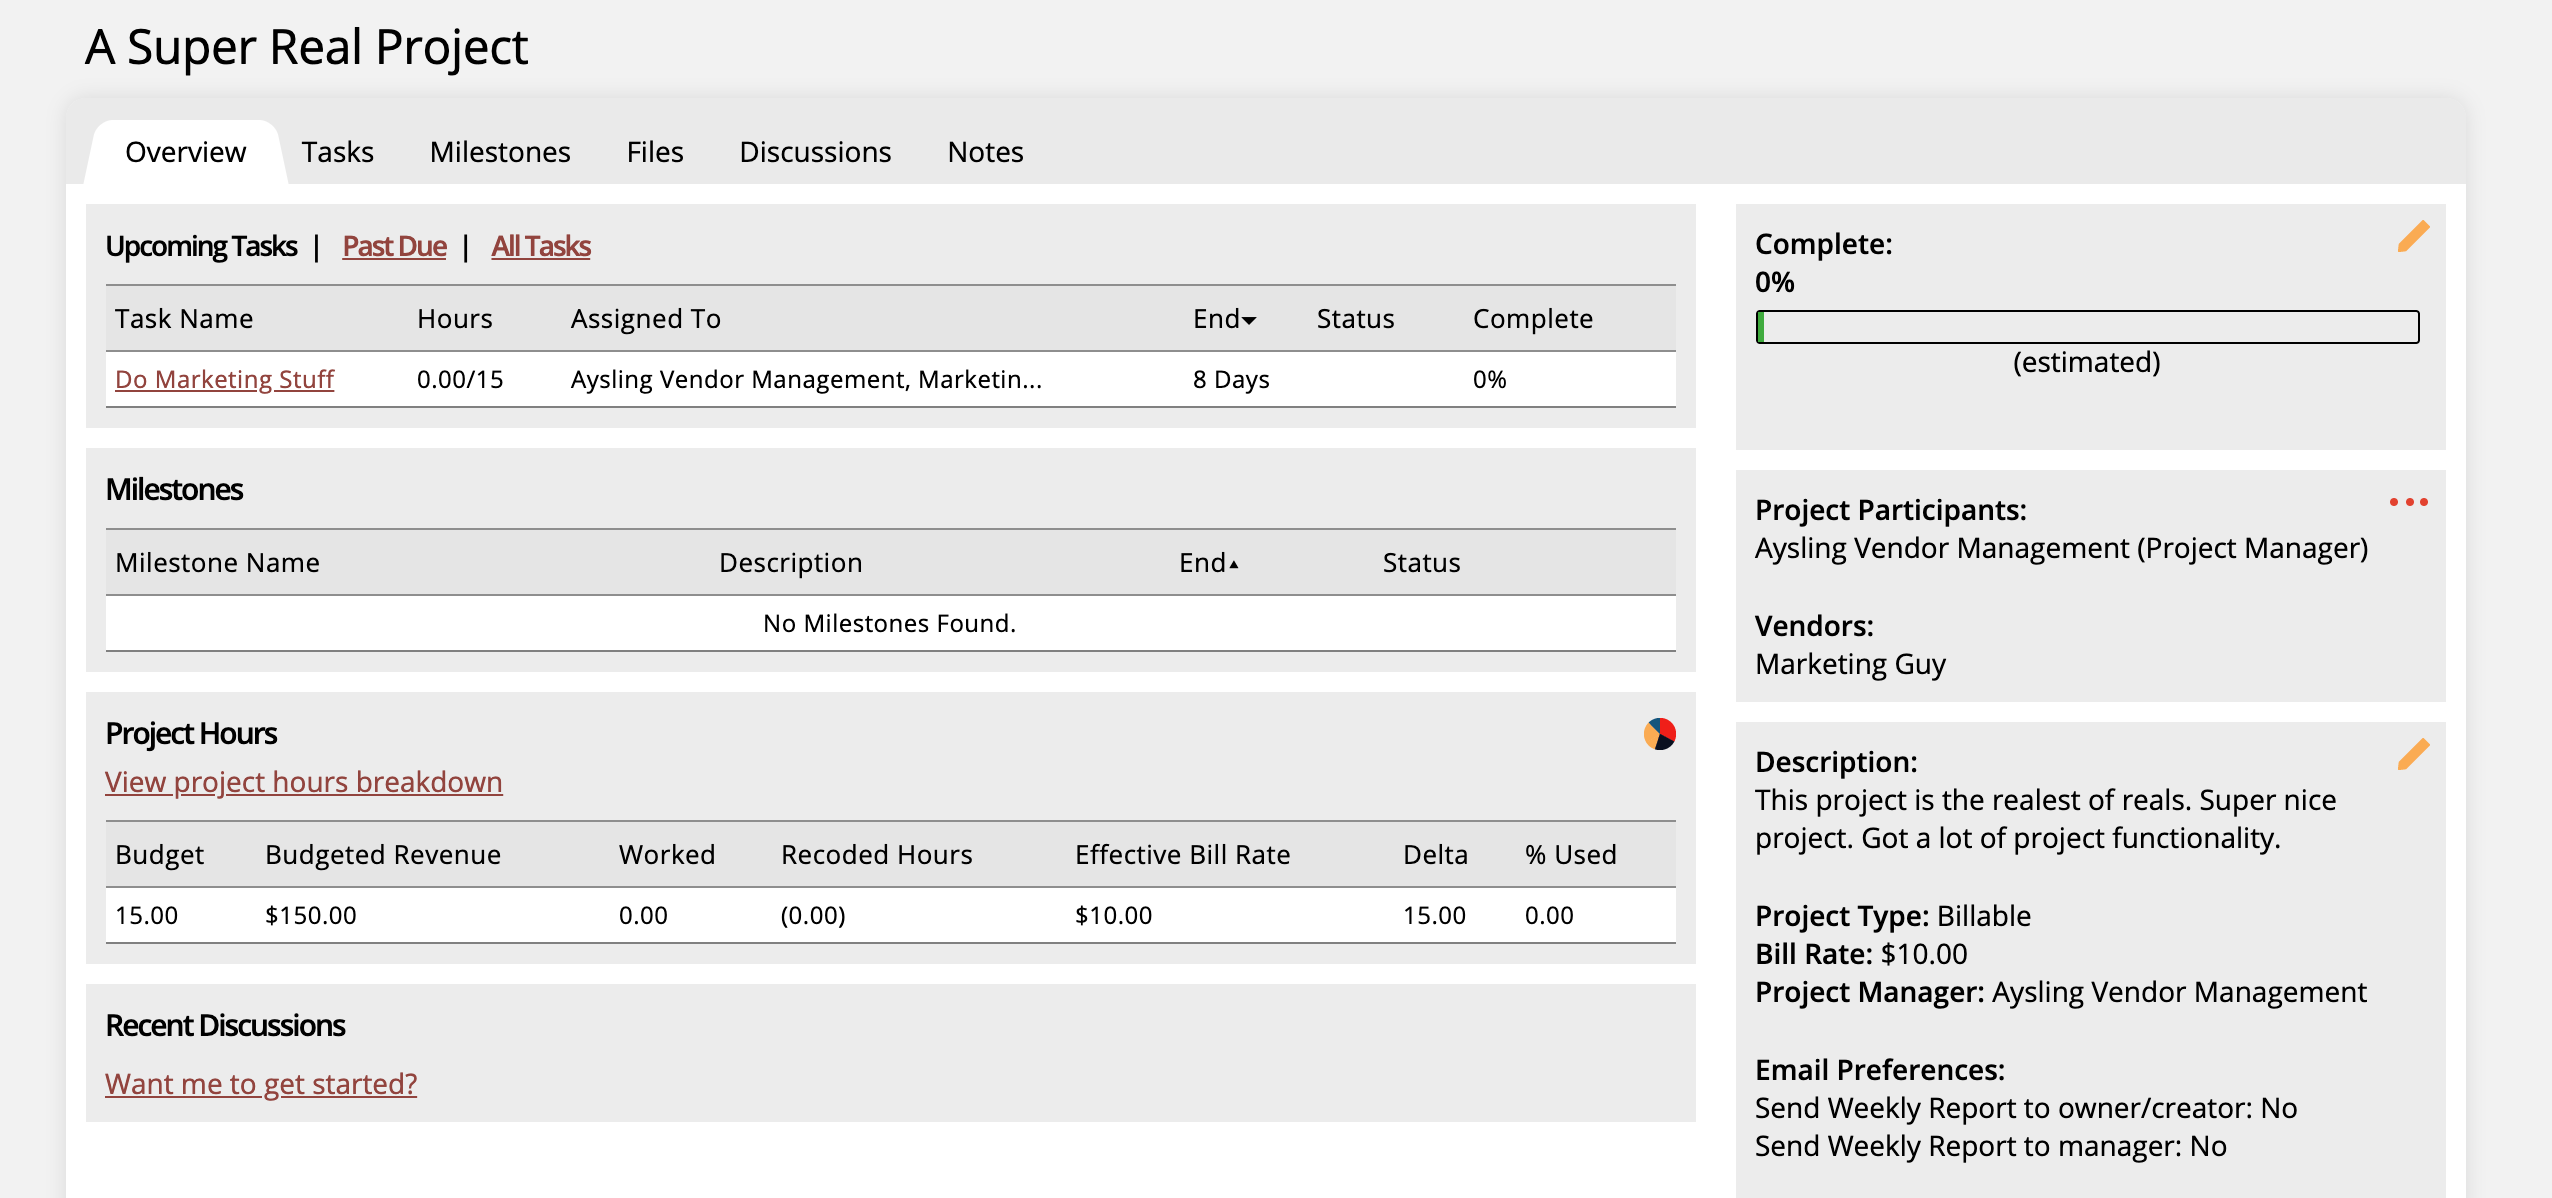Viewport: 2552px width, 1198px height.
Task: Open the three-dot menu for Project Participants
Action: click(x=2408, y=502)
